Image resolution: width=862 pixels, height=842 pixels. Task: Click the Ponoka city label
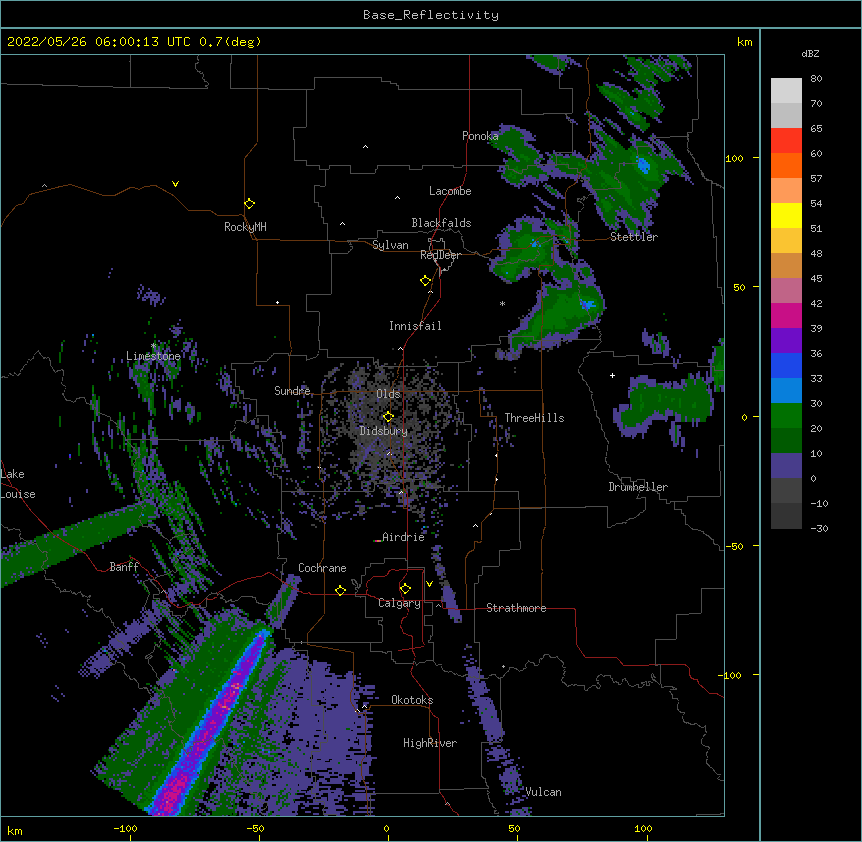(x=480, y=136)
